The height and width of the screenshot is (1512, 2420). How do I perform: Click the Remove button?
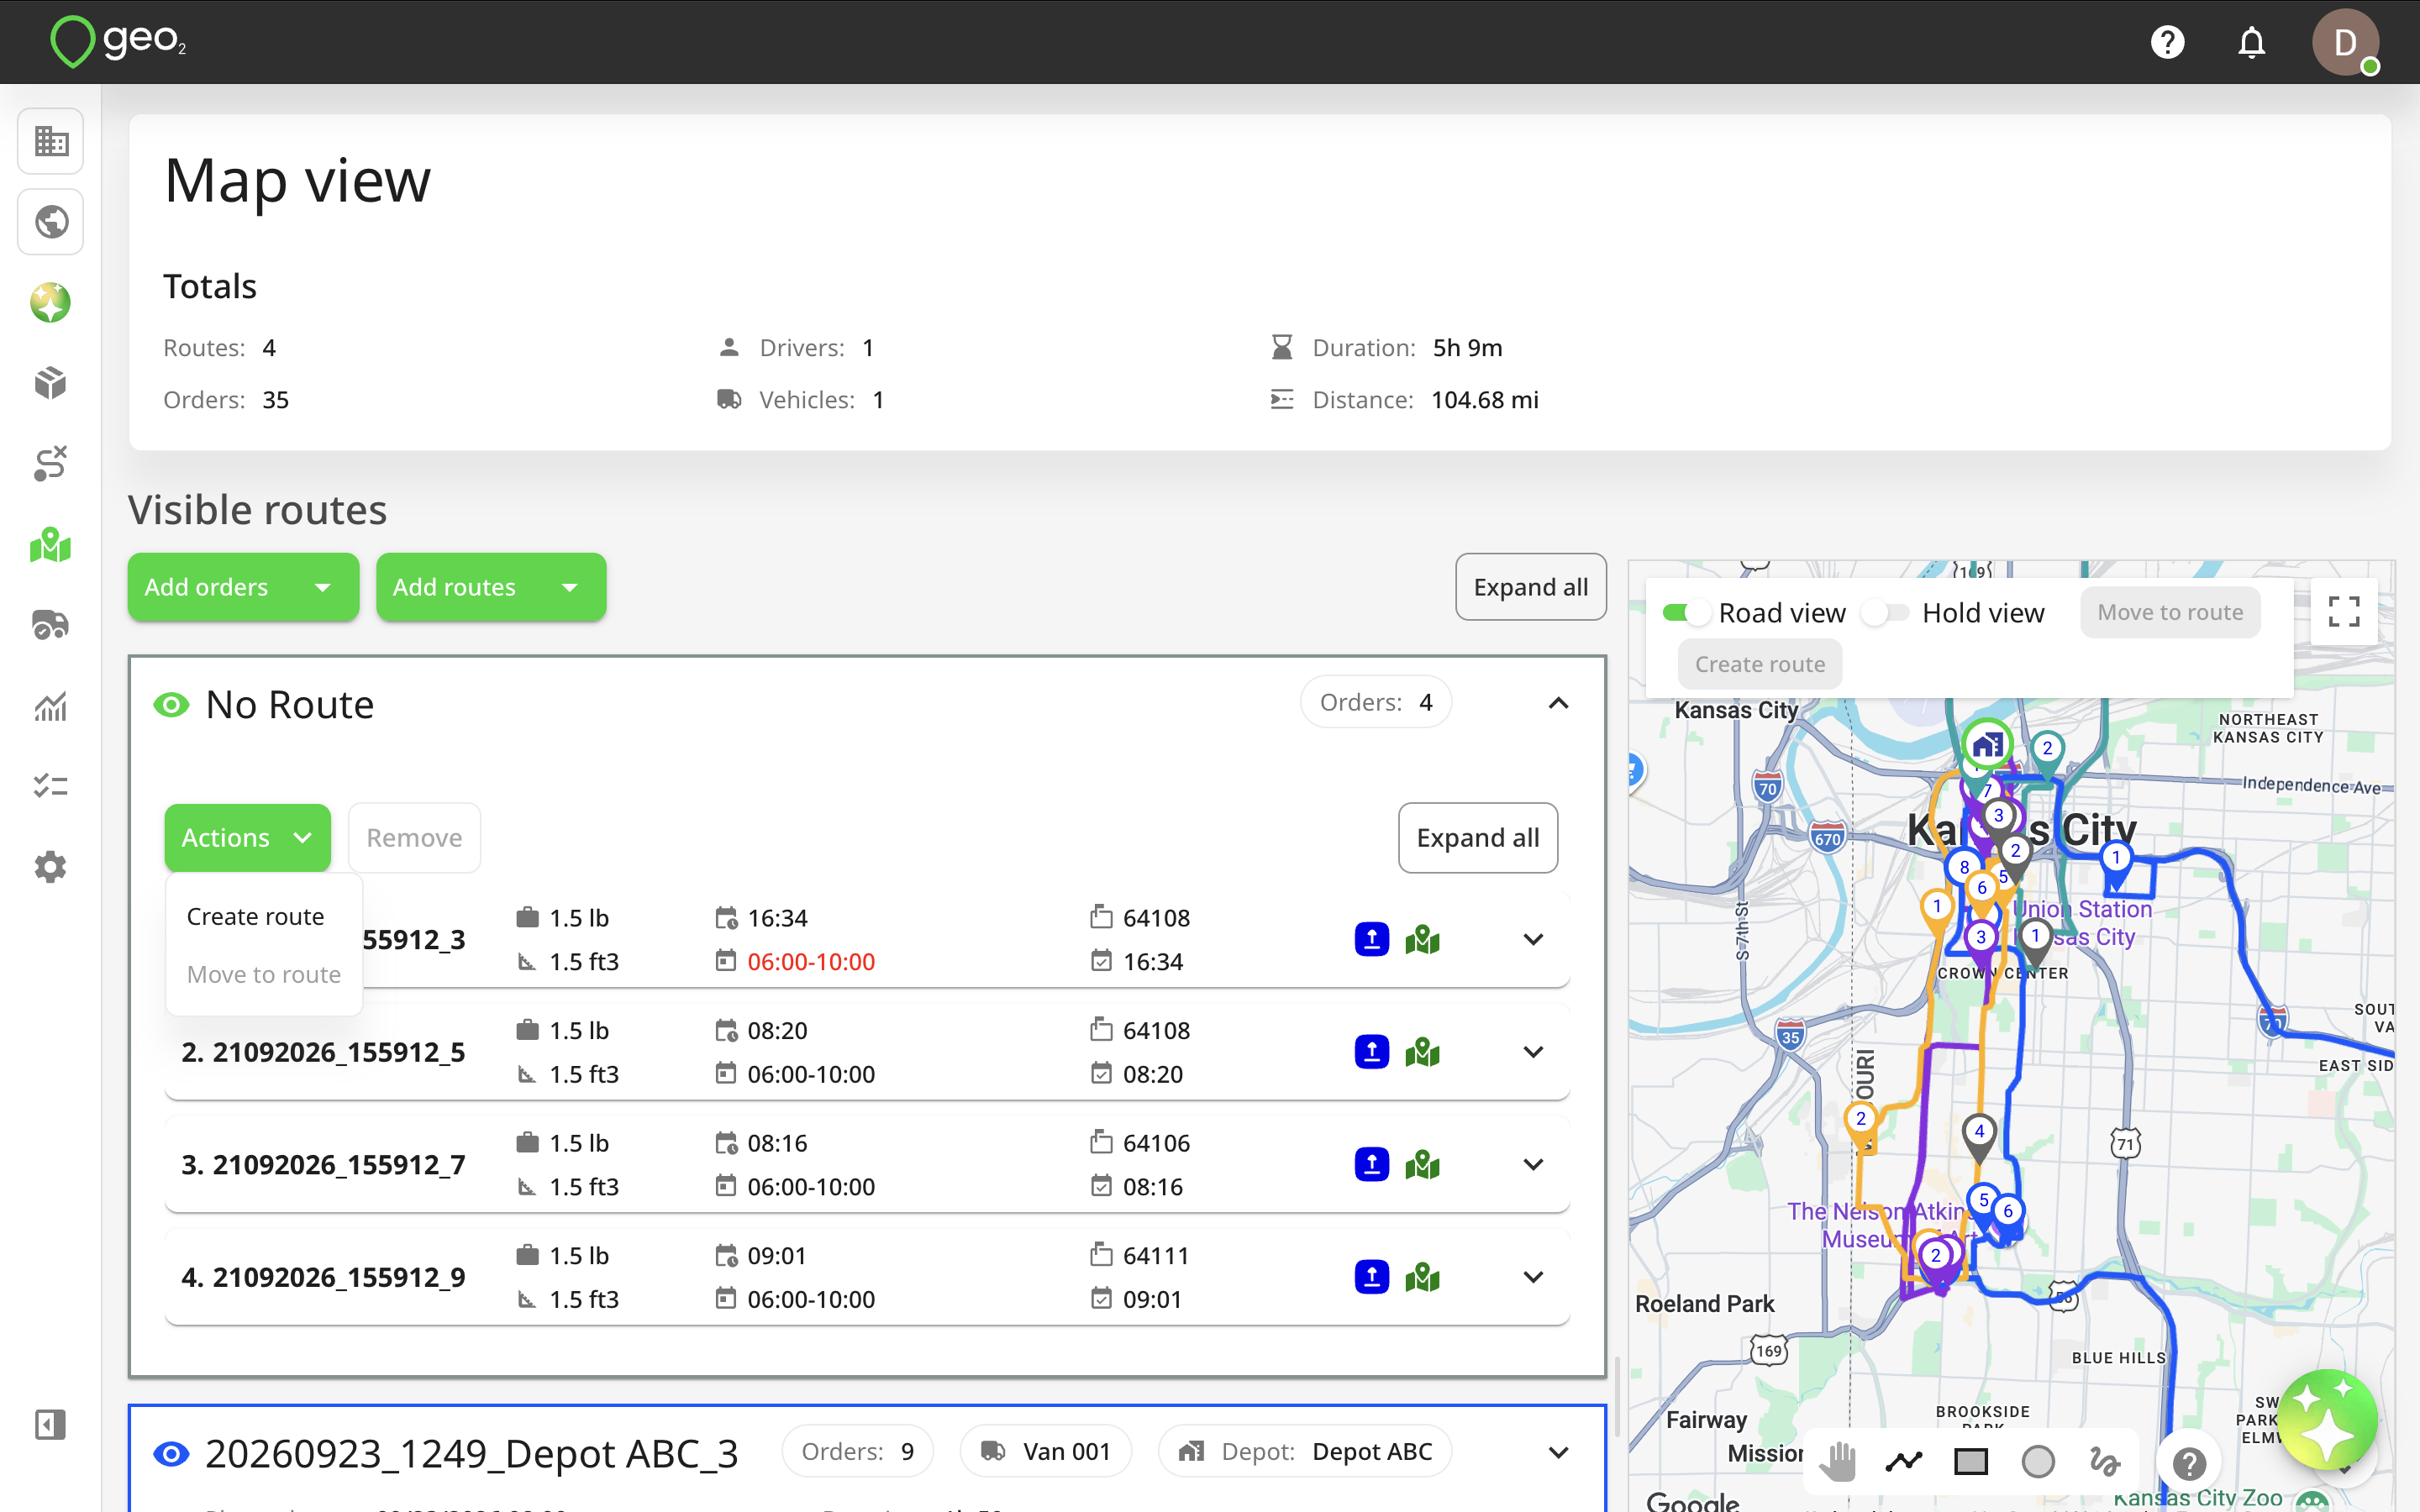414,837
